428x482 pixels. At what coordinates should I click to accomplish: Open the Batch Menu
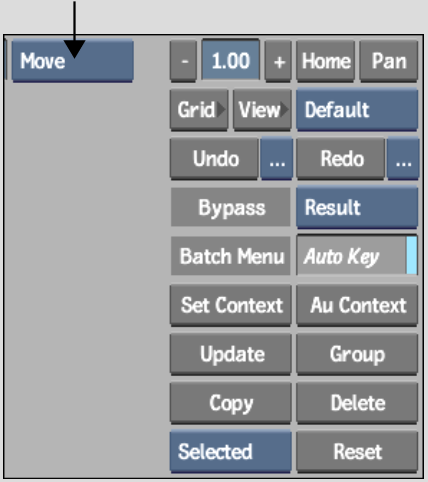point(231,256)
